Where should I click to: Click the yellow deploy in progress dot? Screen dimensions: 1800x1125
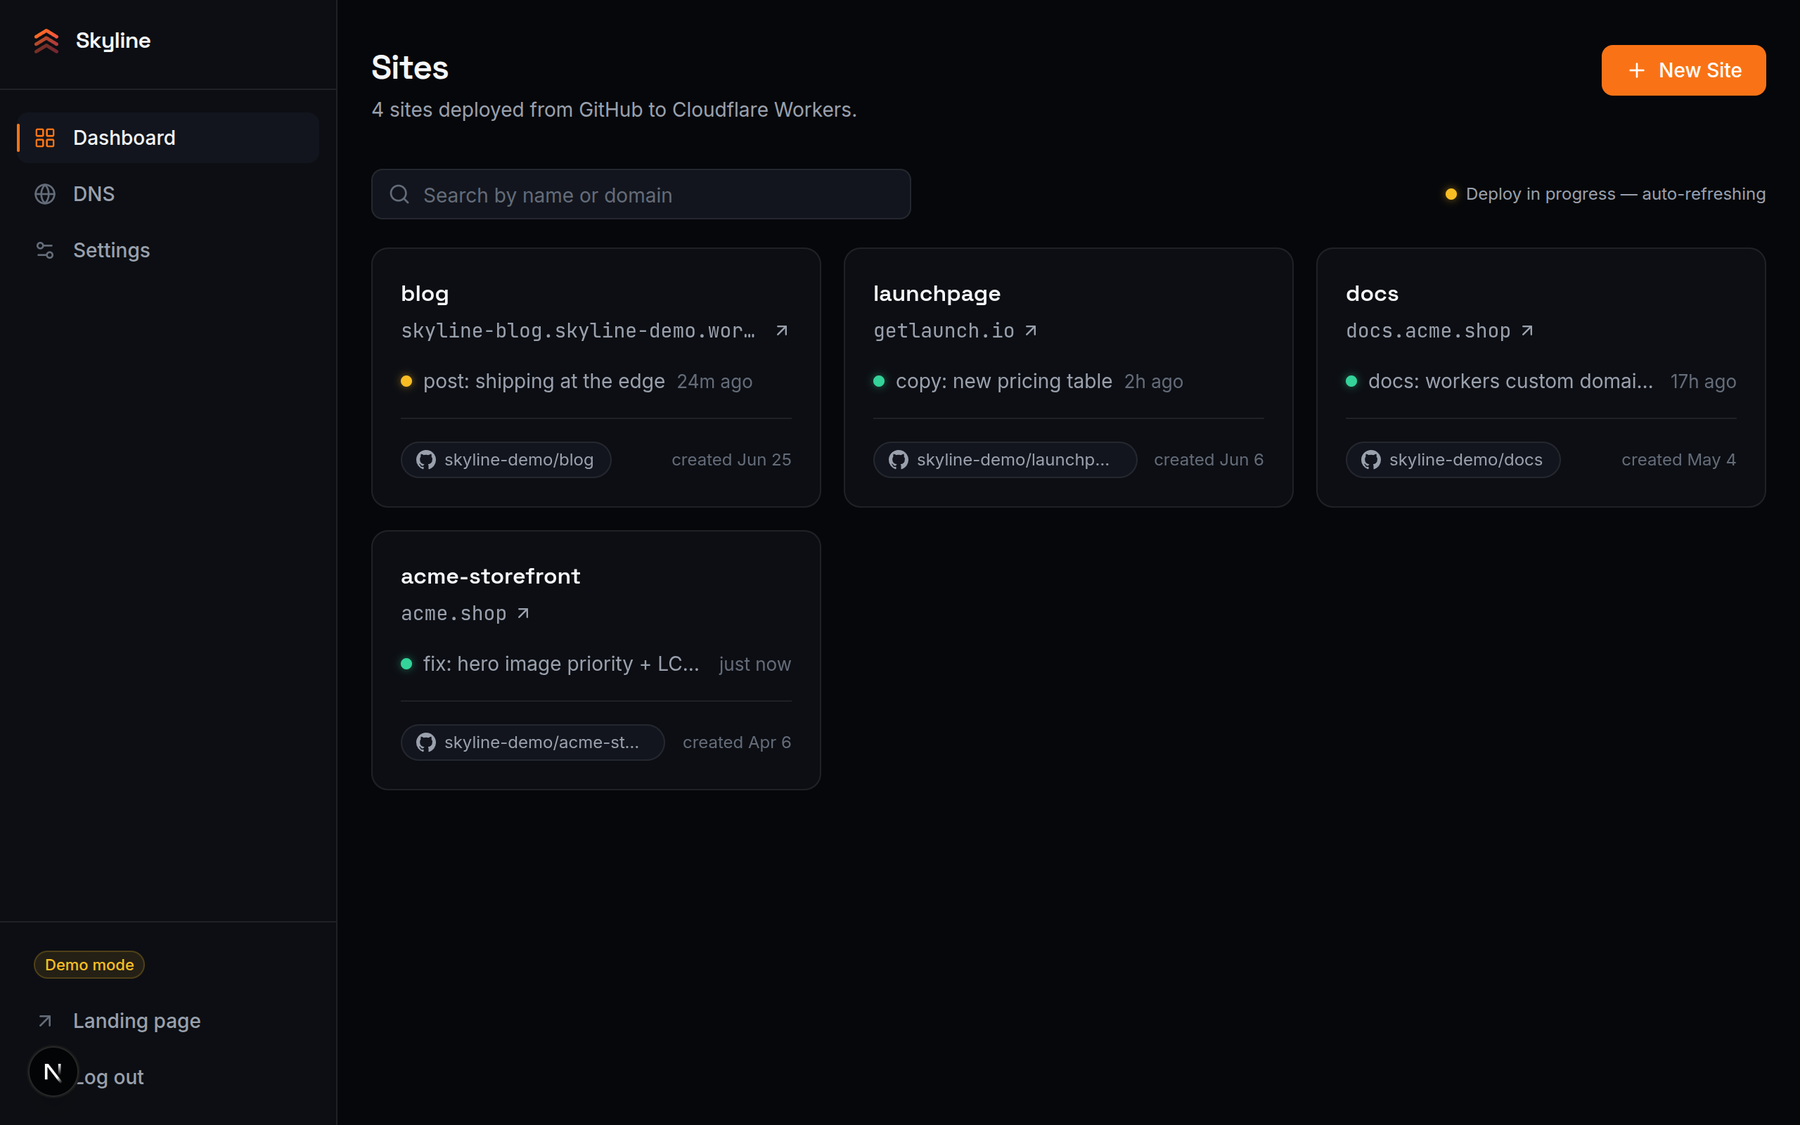pos(1451,194)
